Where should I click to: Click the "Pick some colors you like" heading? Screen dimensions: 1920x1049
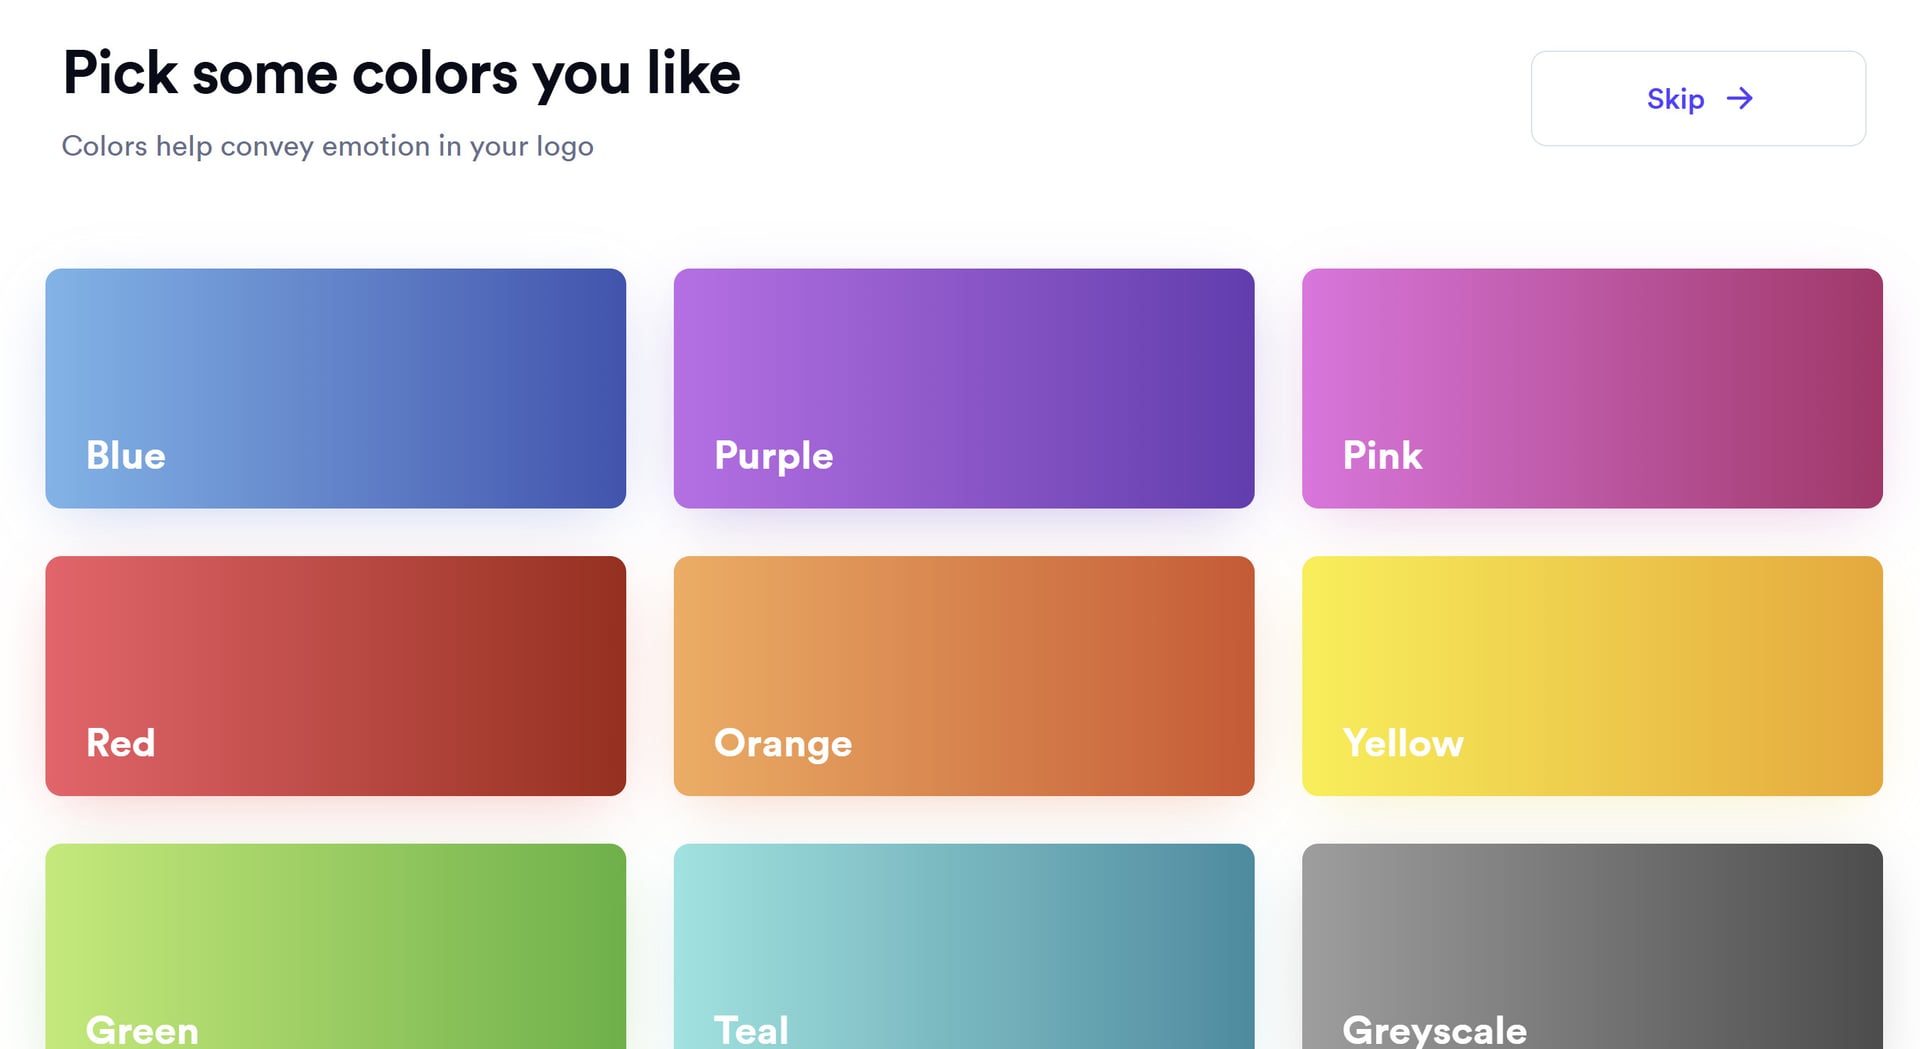[401, 74]
